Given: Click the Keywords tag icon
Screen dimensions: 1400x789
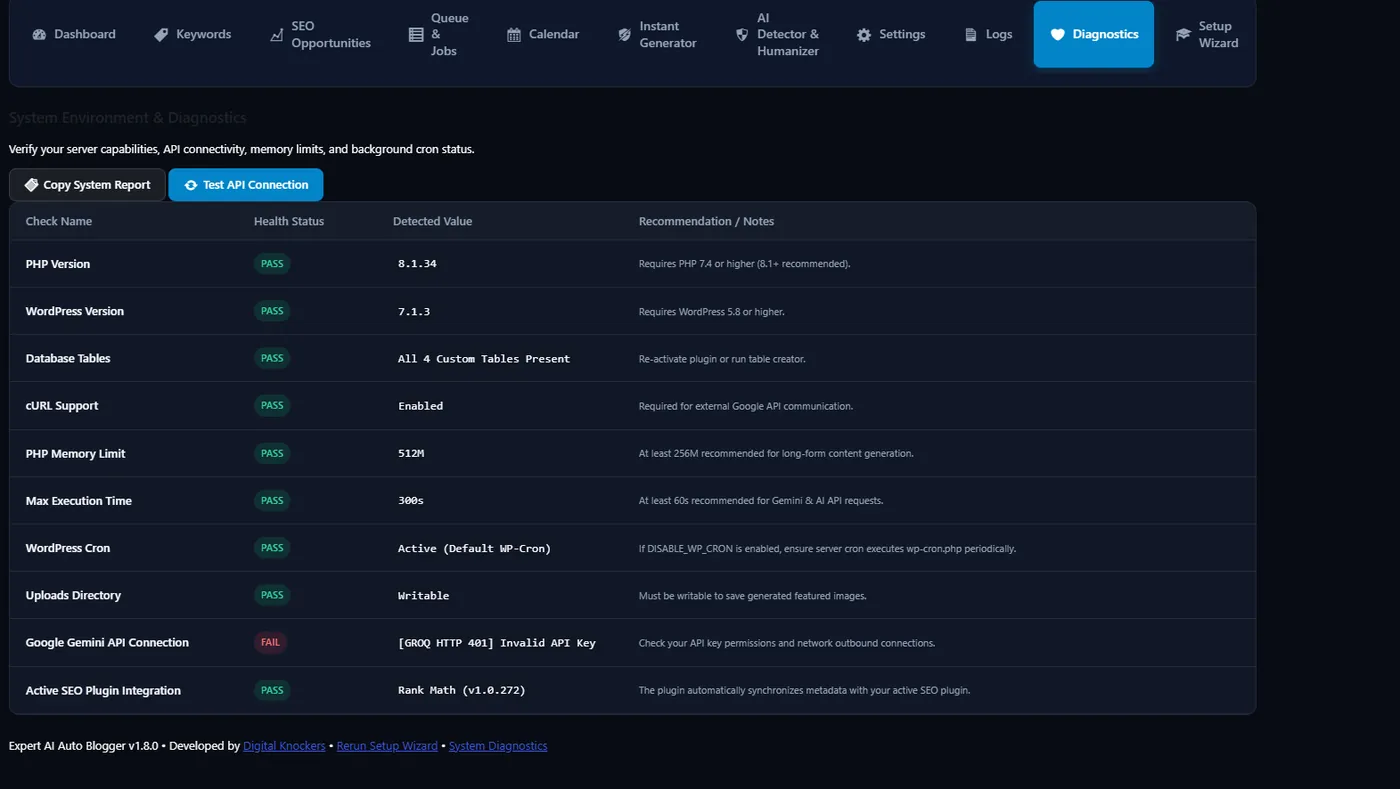Looking at the screenshot, I should click(x=161, y=34).
